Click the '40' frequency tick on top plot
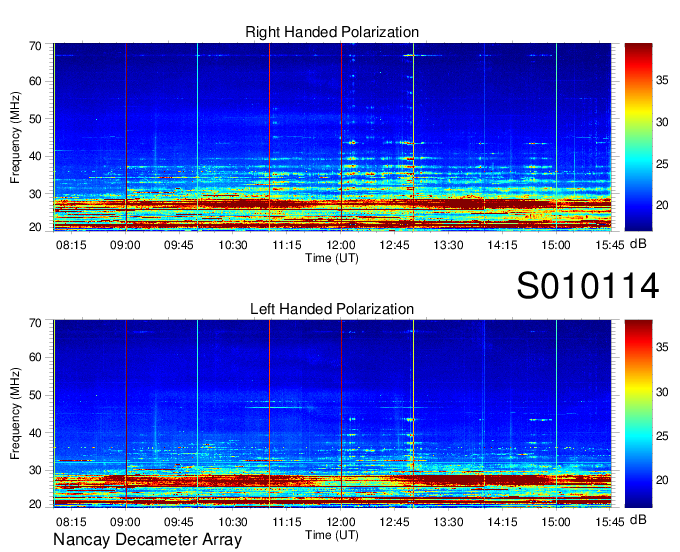 tap(35, 156)
